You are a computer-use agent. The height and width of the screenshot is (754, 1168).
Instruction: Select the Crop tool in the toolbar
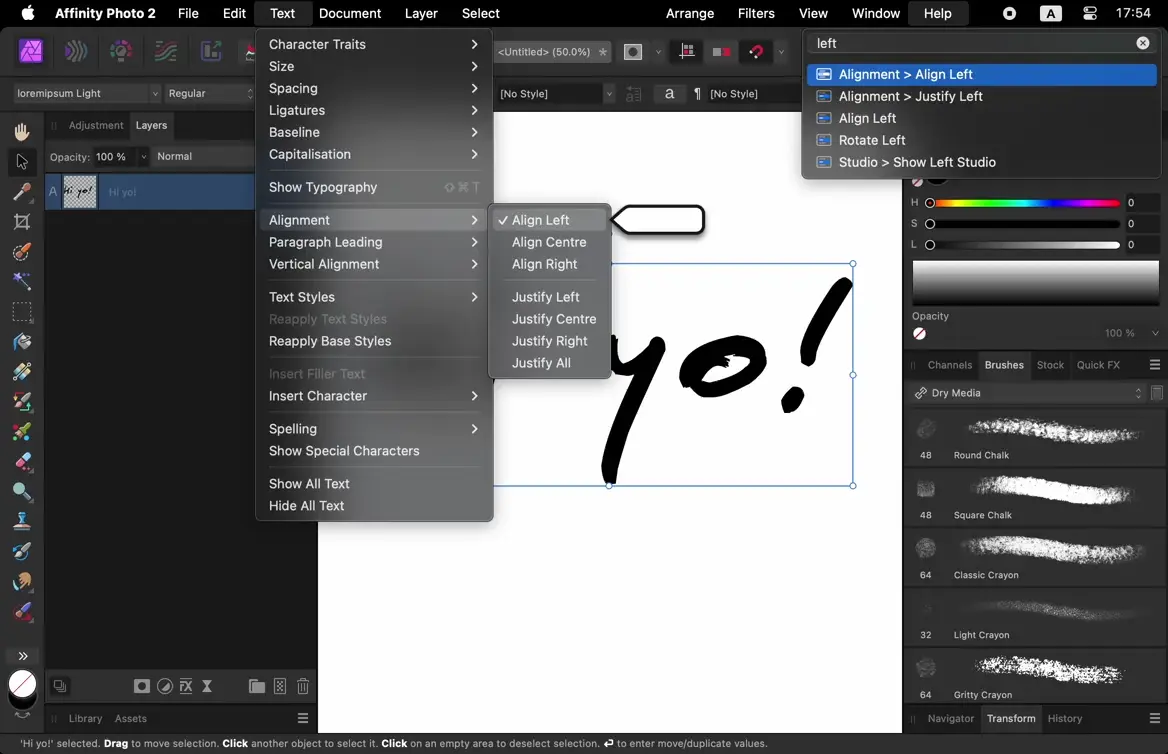pyautogui.click(x=21, y=221)
